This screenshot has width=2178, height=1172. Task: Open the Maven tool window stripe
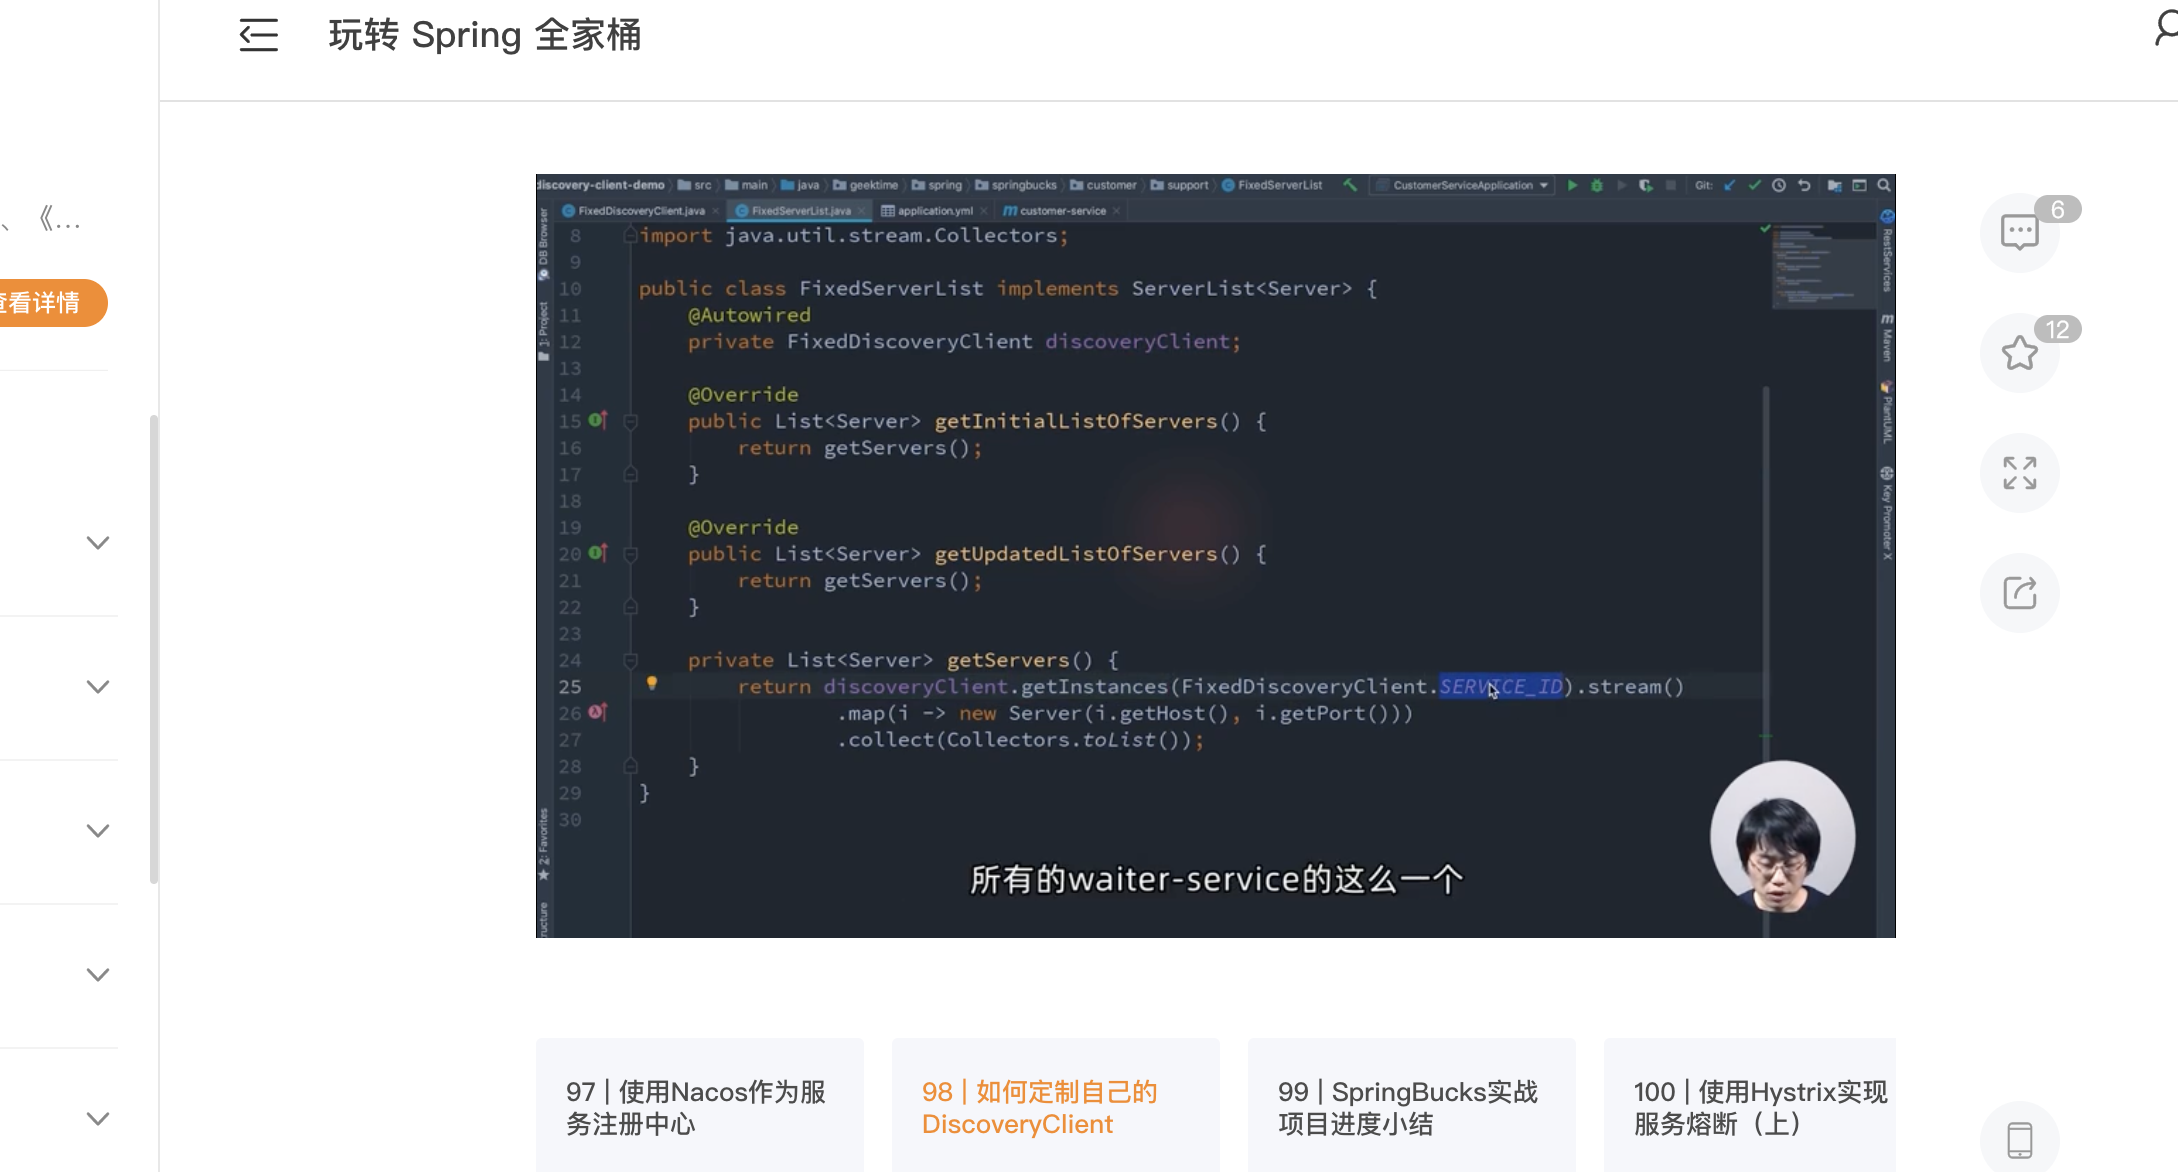click(1887, 338)
